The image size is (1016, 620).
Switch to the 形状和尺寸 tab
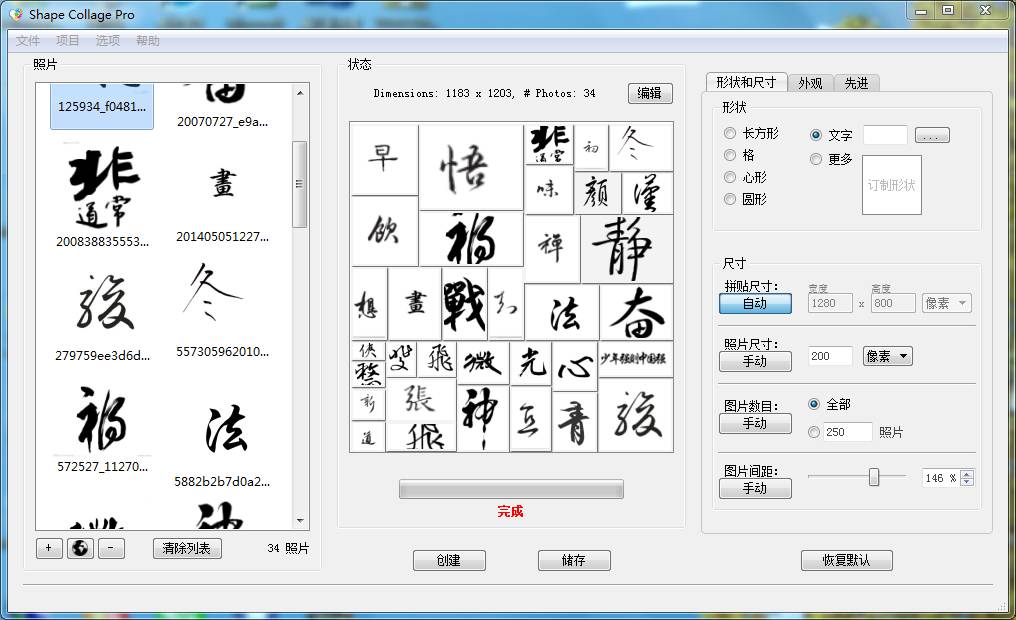(x=746, y=82)
